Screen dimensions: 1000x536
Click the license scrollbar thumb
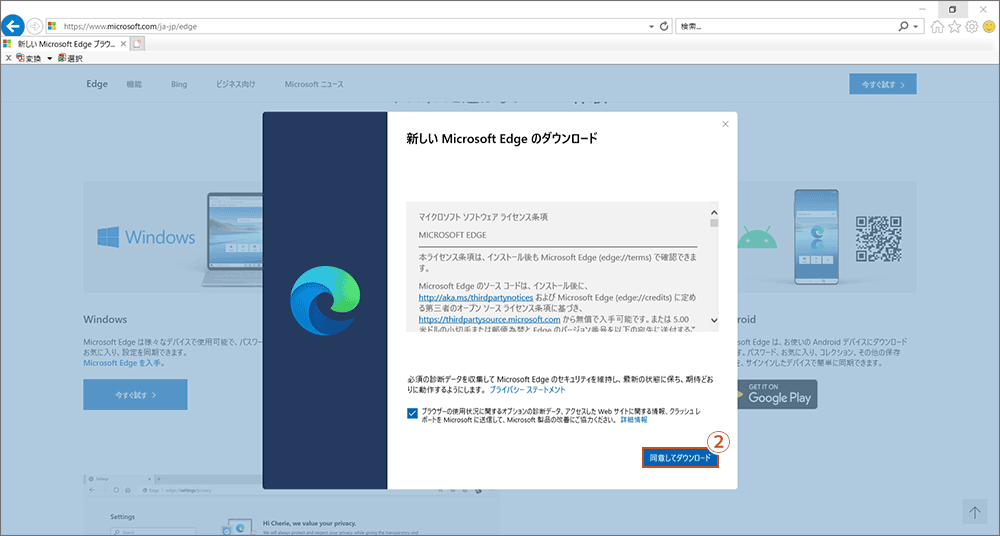click(x=714, y=223)
